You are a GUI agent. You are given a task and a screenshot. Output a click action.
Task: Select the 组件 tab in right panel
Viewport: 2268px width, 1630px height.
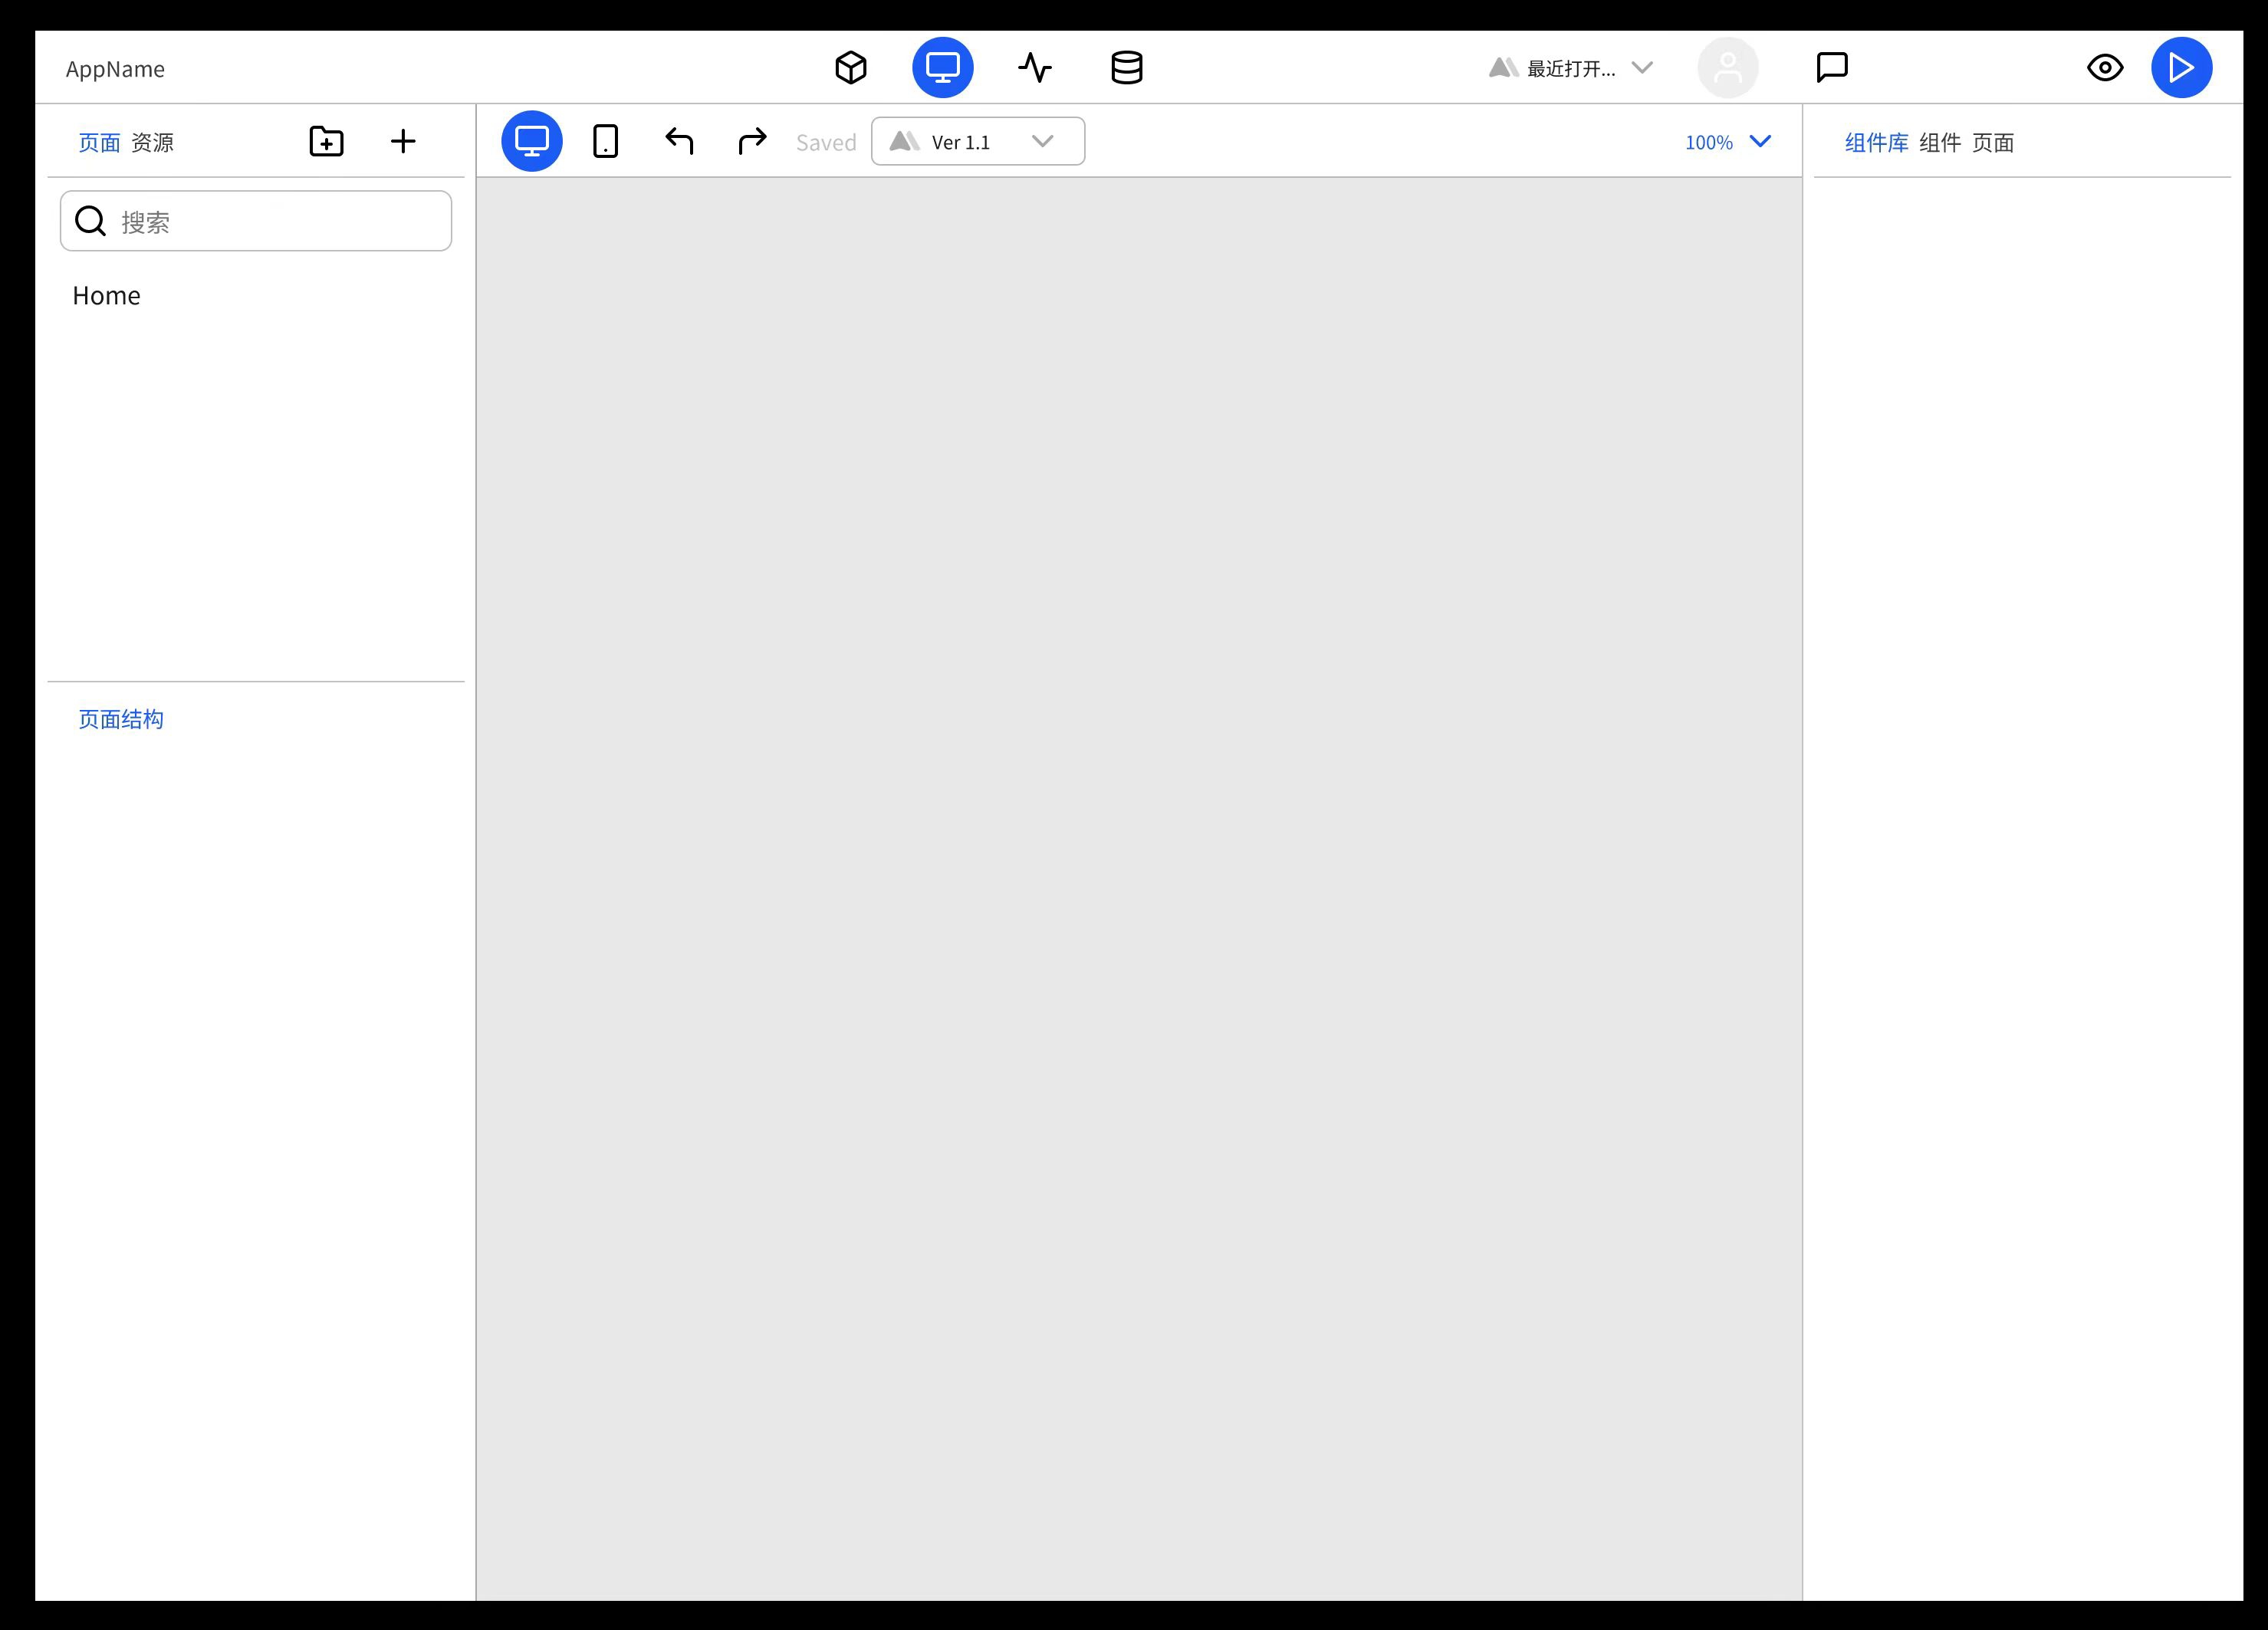click(x=1940, y=142)
